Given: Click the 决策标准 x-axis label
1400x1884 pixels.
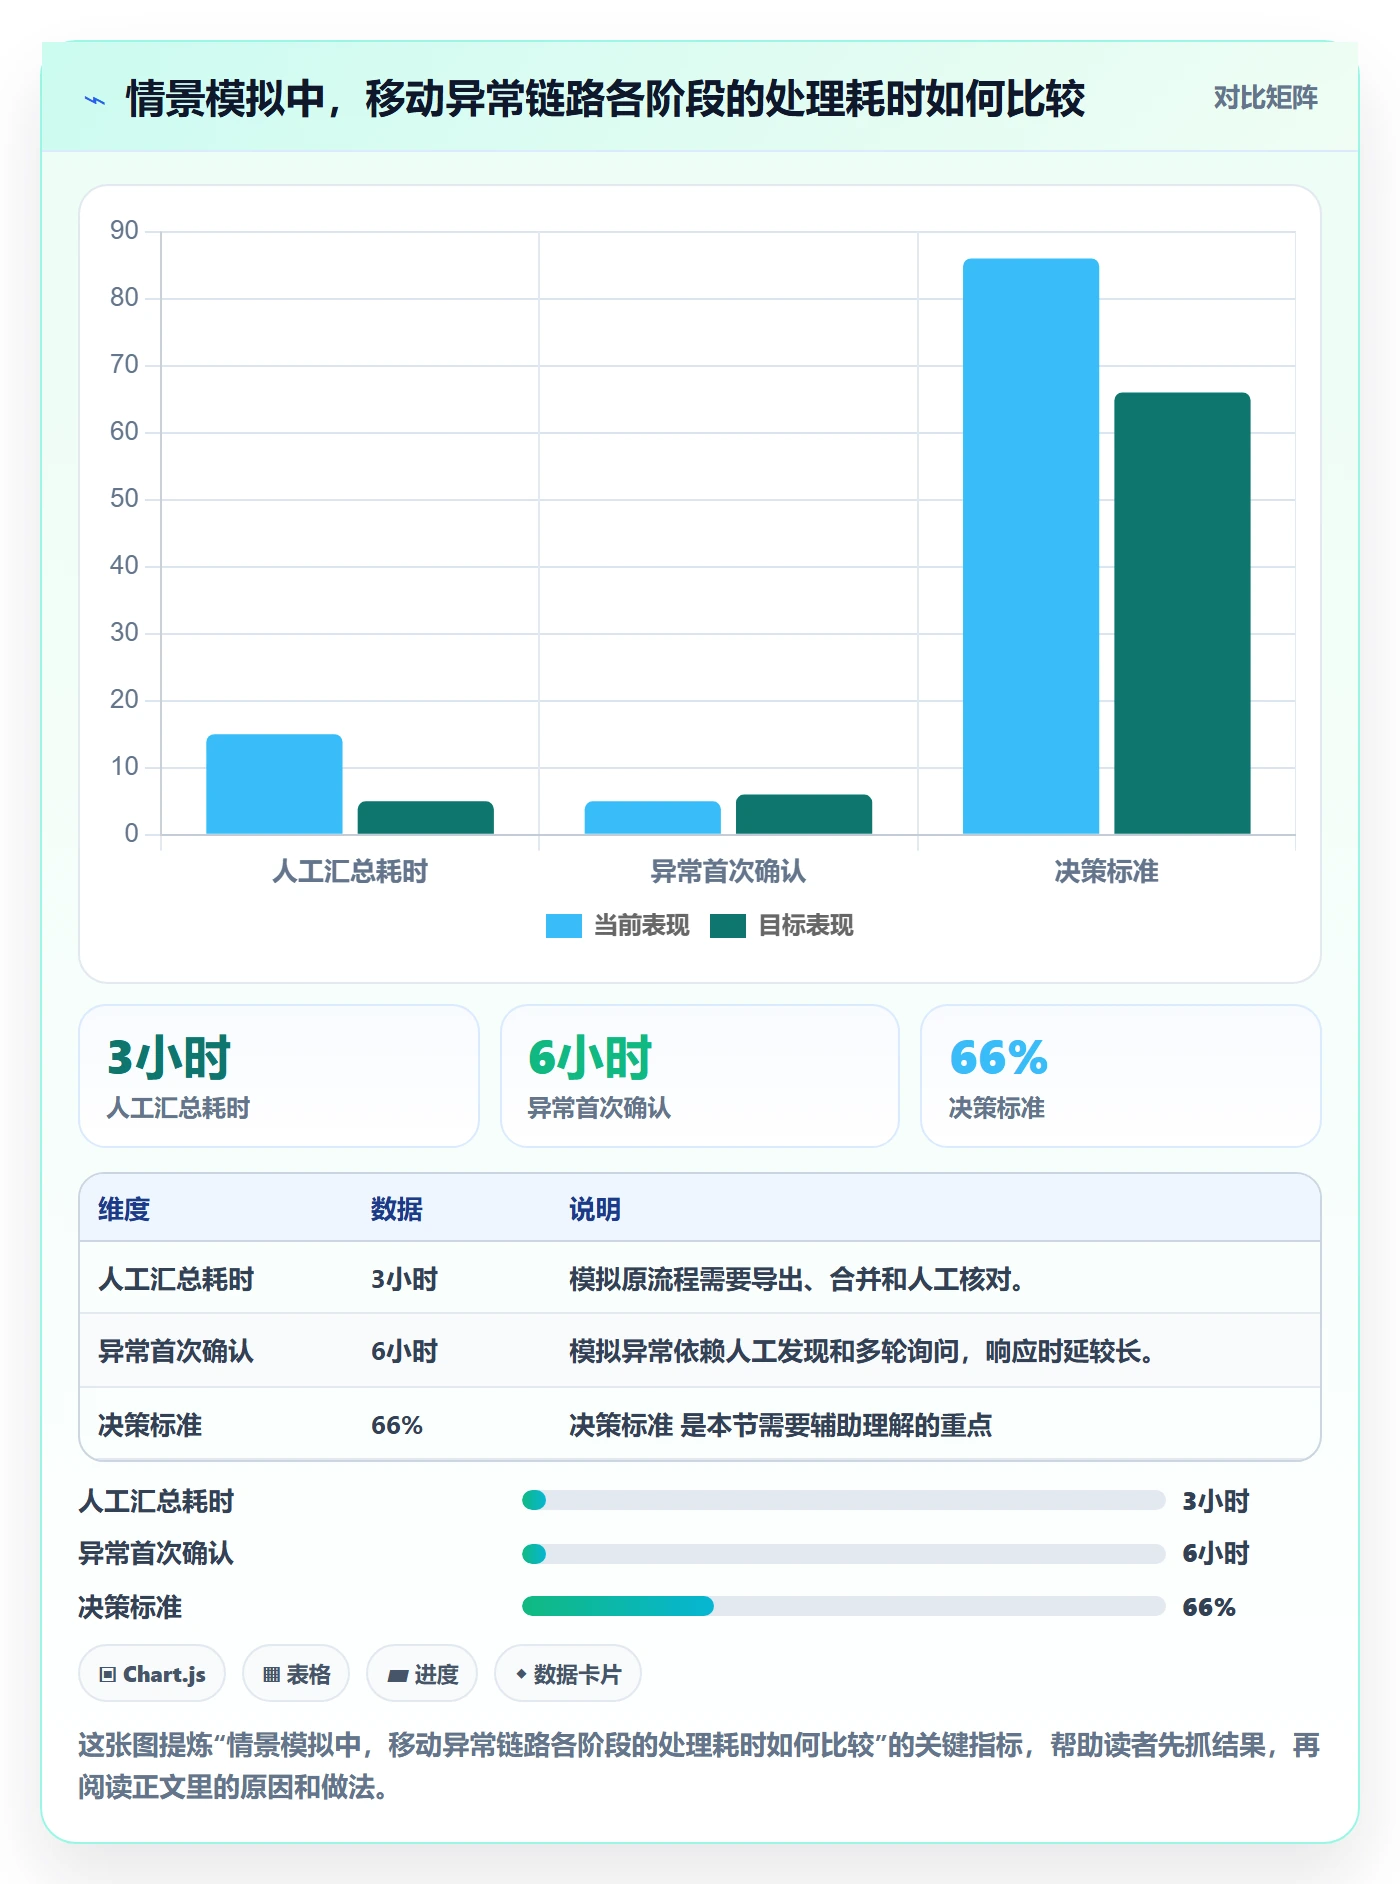Looking at the screenshot, I should tap(1106, 872).
